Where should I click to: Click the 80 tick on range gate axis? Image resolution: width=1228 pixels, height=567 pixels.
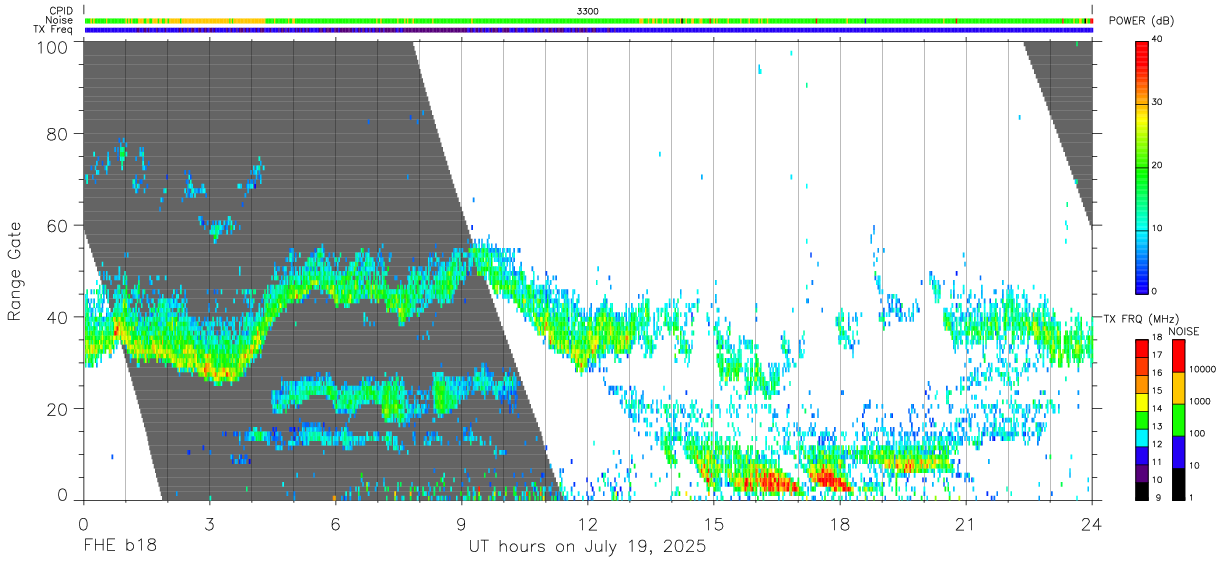(x=59, y=134)
